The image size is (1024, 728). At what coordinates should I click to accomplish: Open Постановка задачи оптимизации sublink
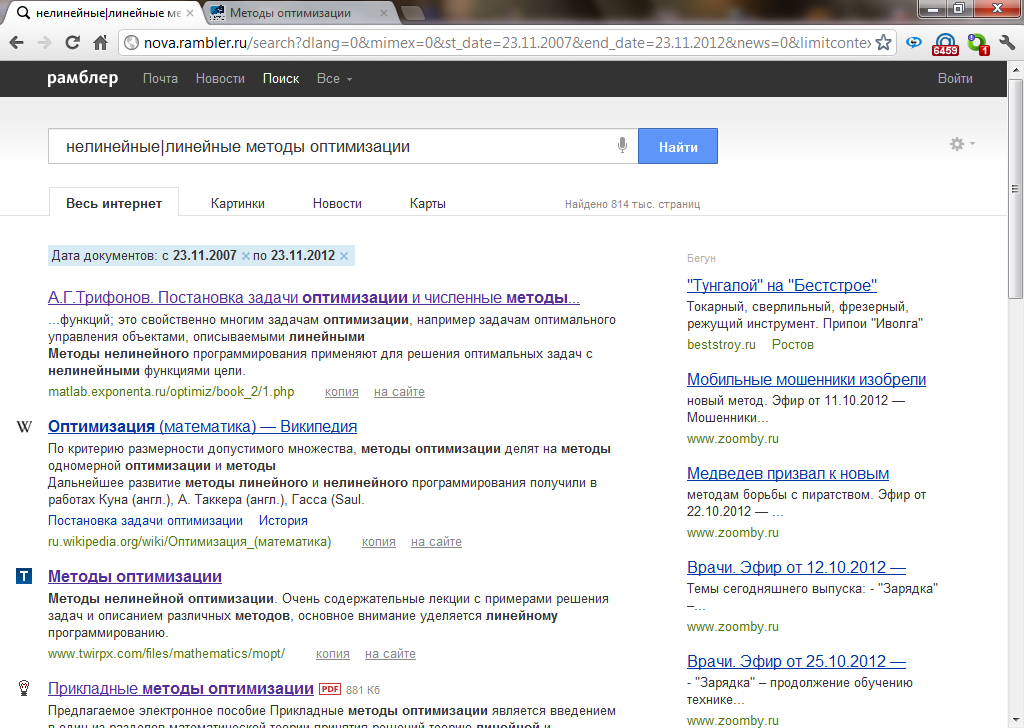146,520
